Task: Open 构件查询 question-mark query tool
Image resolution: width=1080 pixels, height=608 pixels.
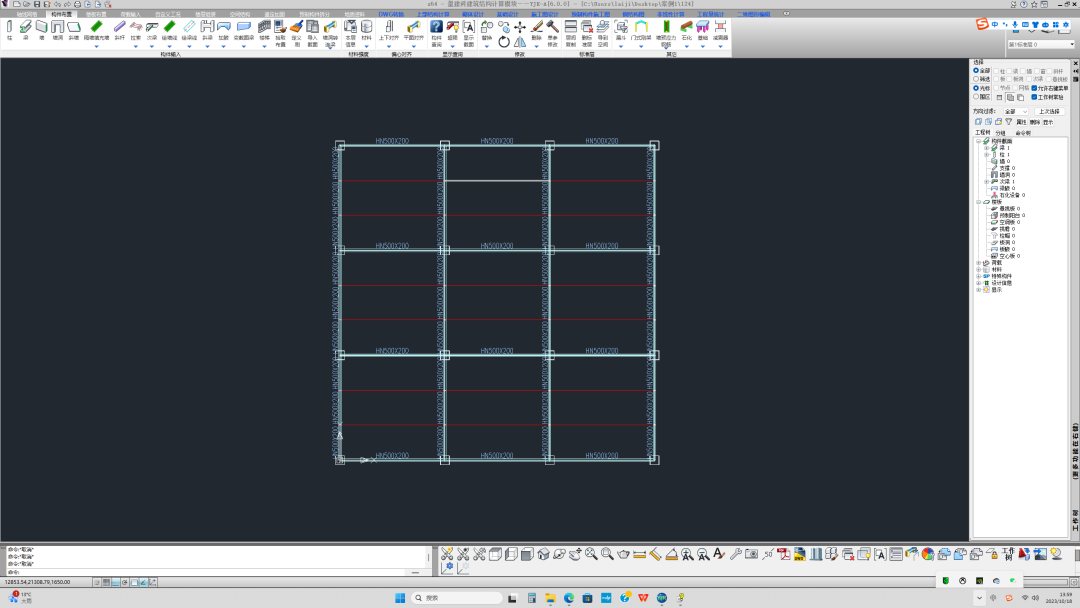Action: 436,33
